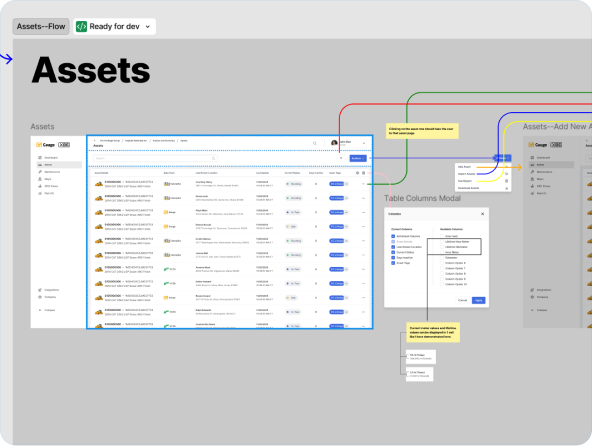Image resolution: width=592 pixels, height=446 pixels.
Task: Click Company icon in Assets frame sidebar
Action: coord(40,297)
